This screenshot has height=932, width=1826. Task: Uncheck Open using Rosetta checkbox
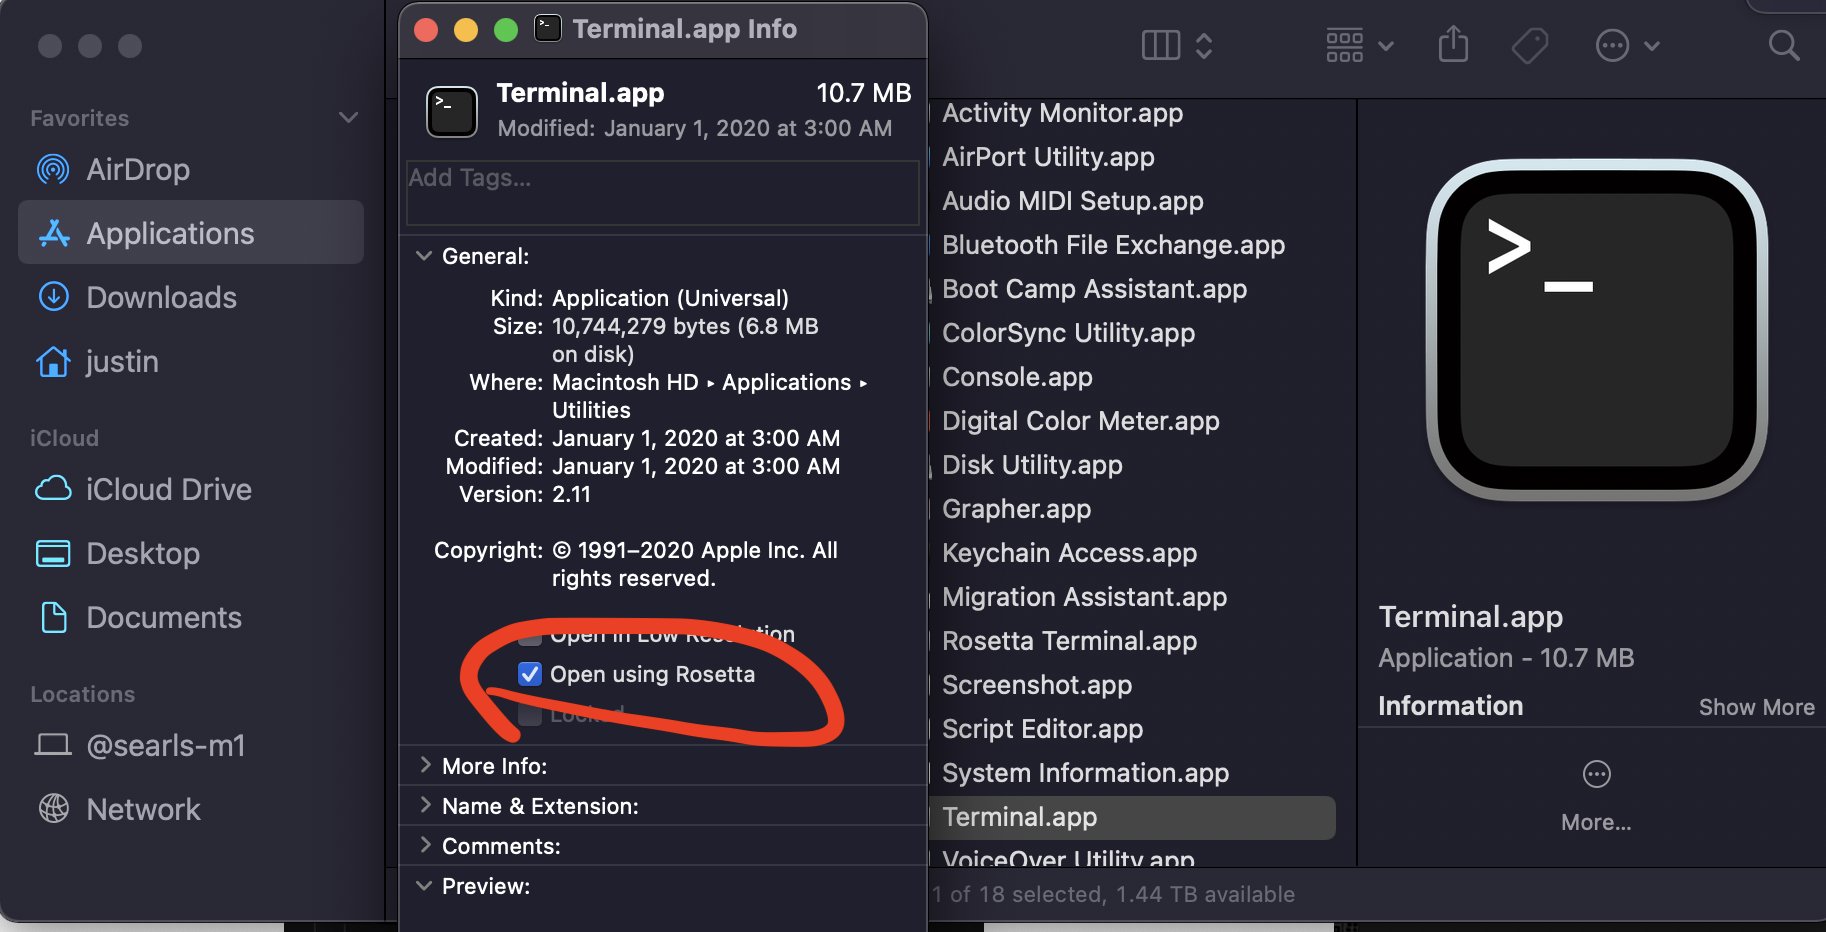[530, 674]
